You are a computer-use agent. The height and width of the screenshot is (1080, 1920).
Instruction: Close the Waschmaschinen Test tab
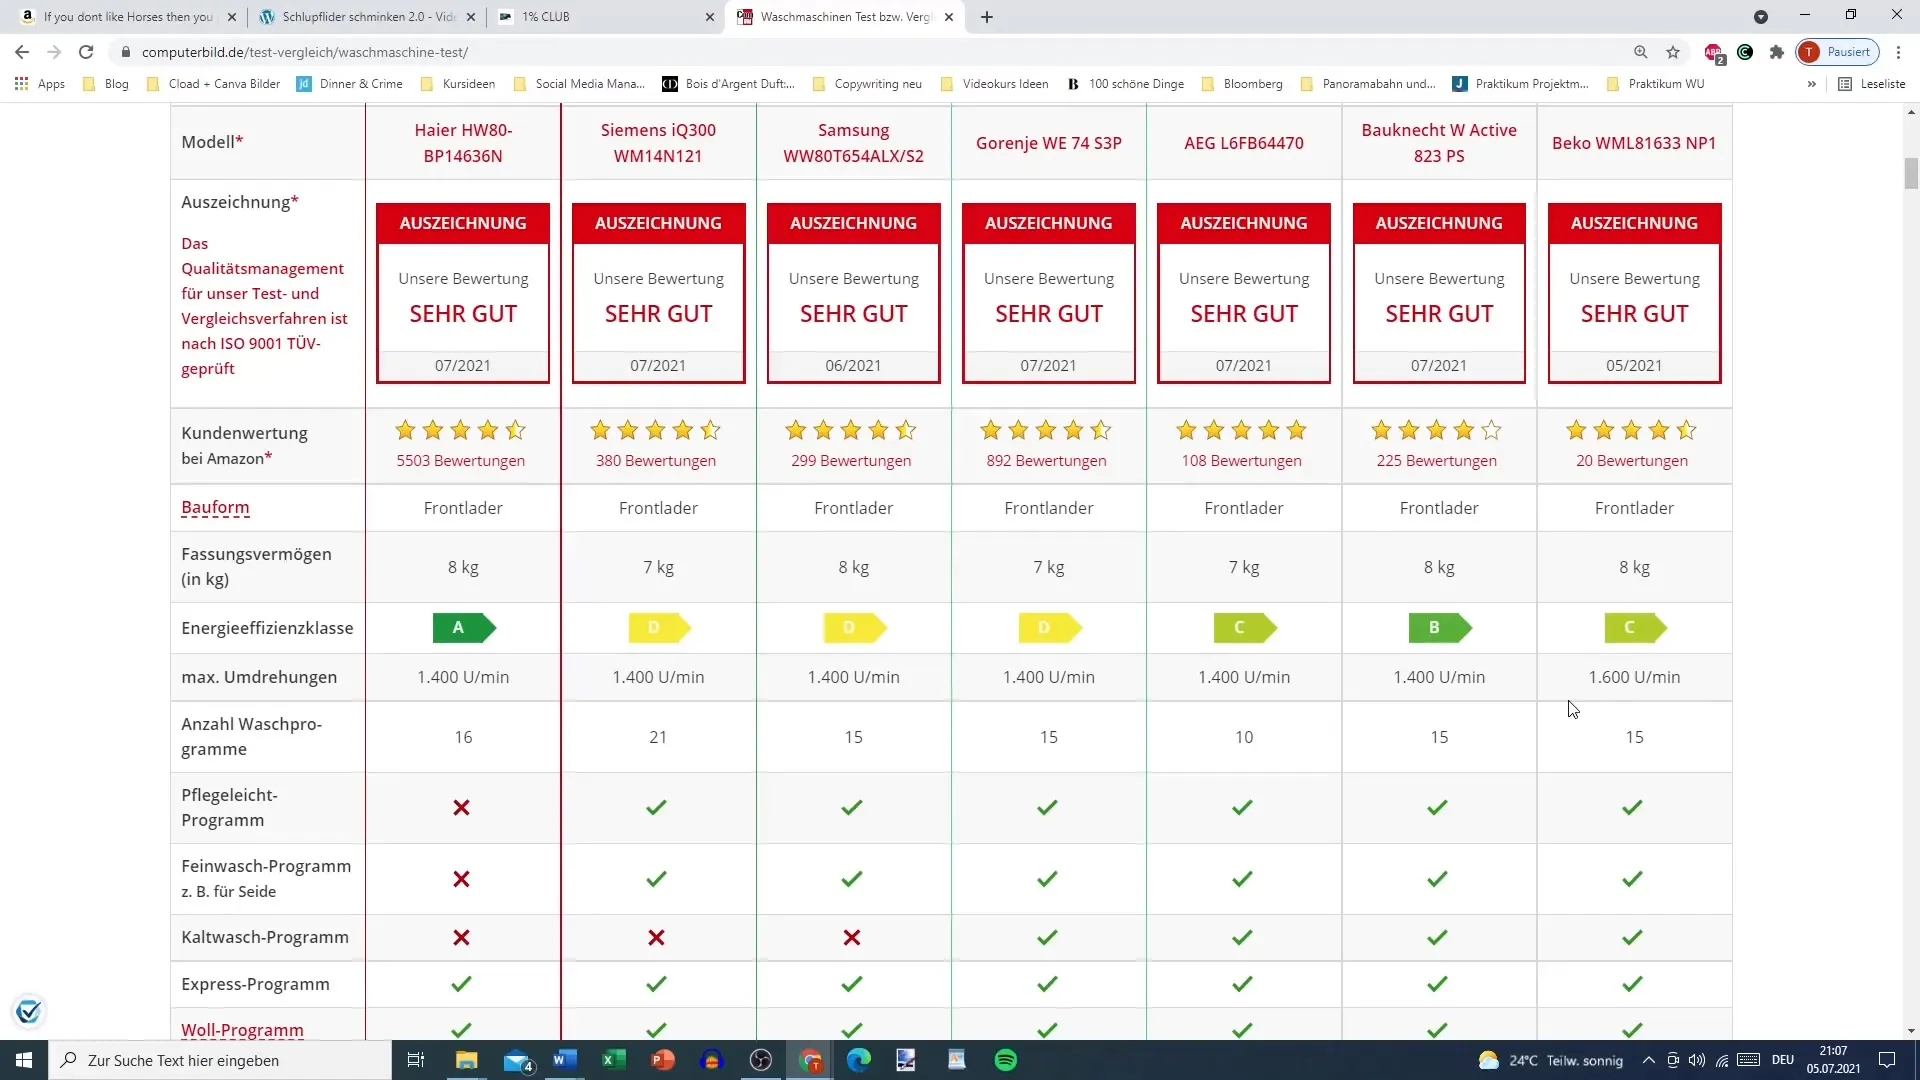(949, 17)
